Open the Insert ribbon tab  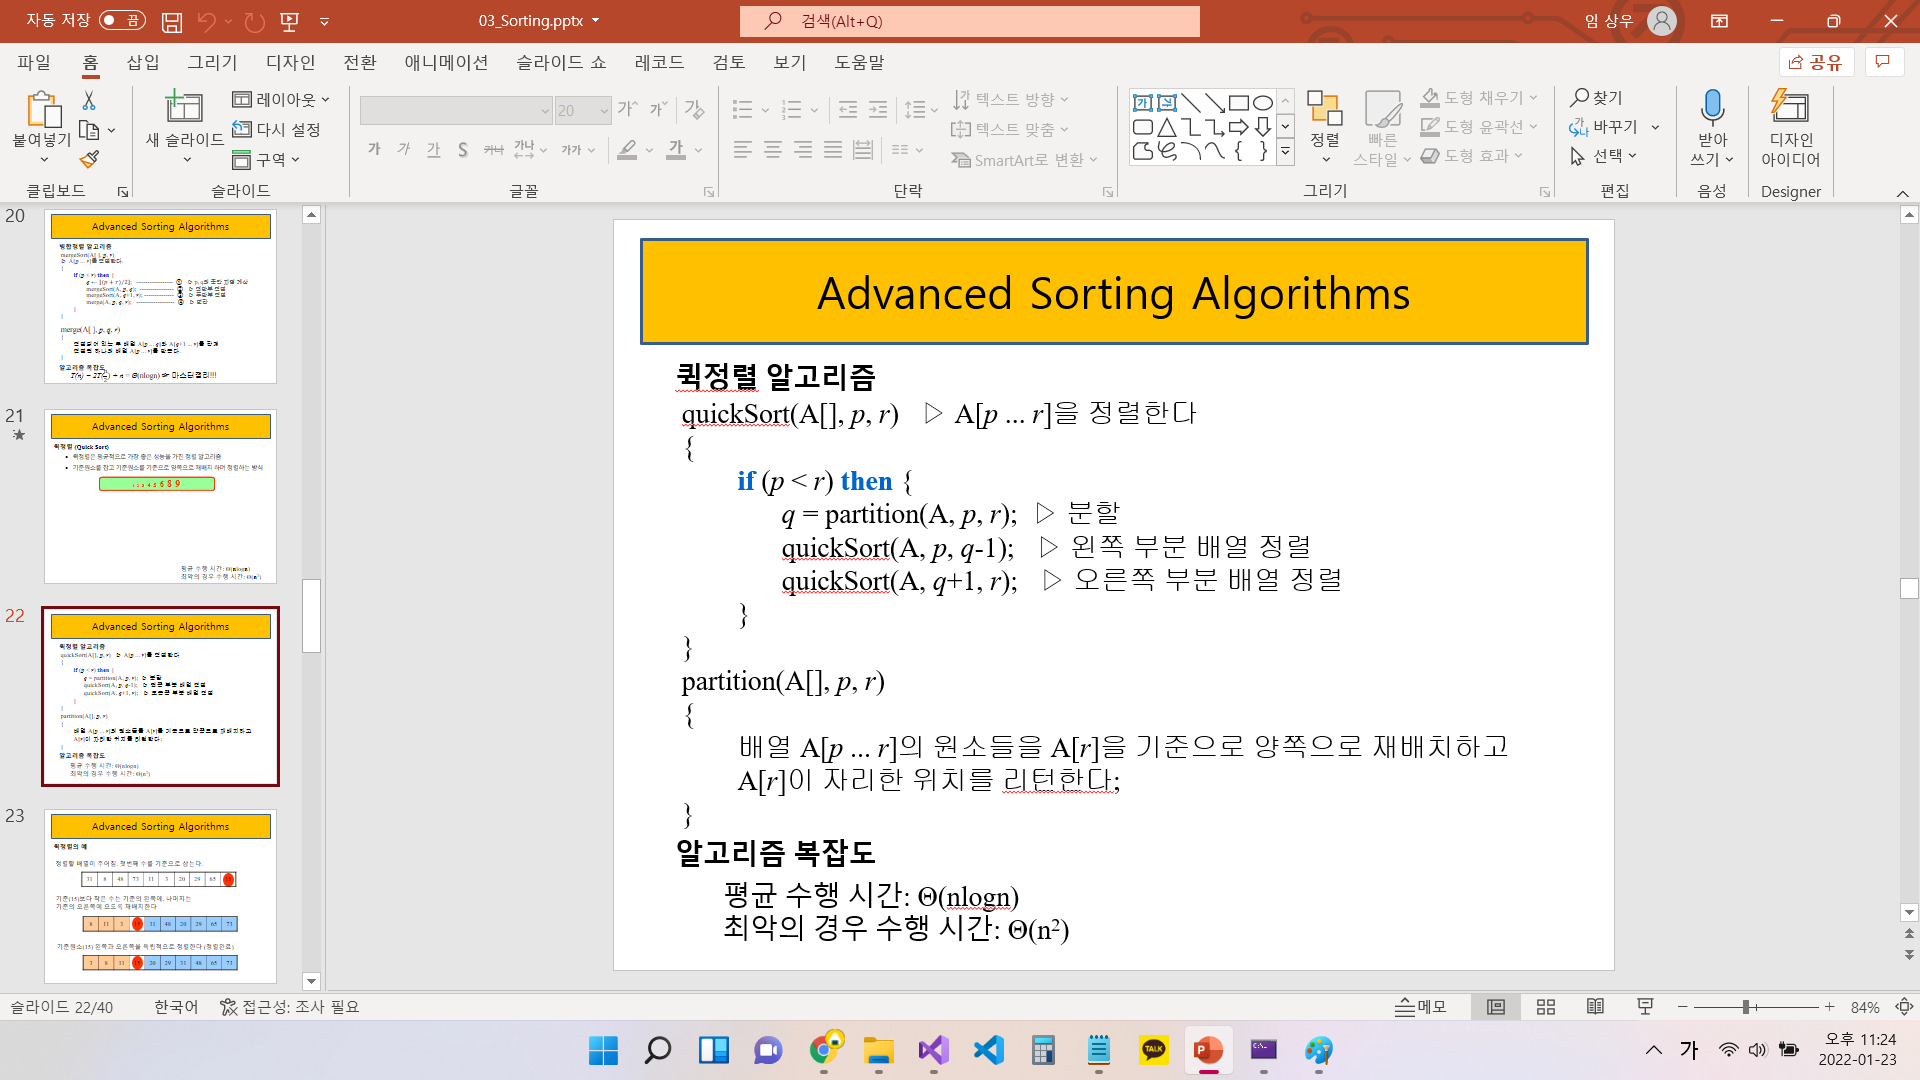143,62
